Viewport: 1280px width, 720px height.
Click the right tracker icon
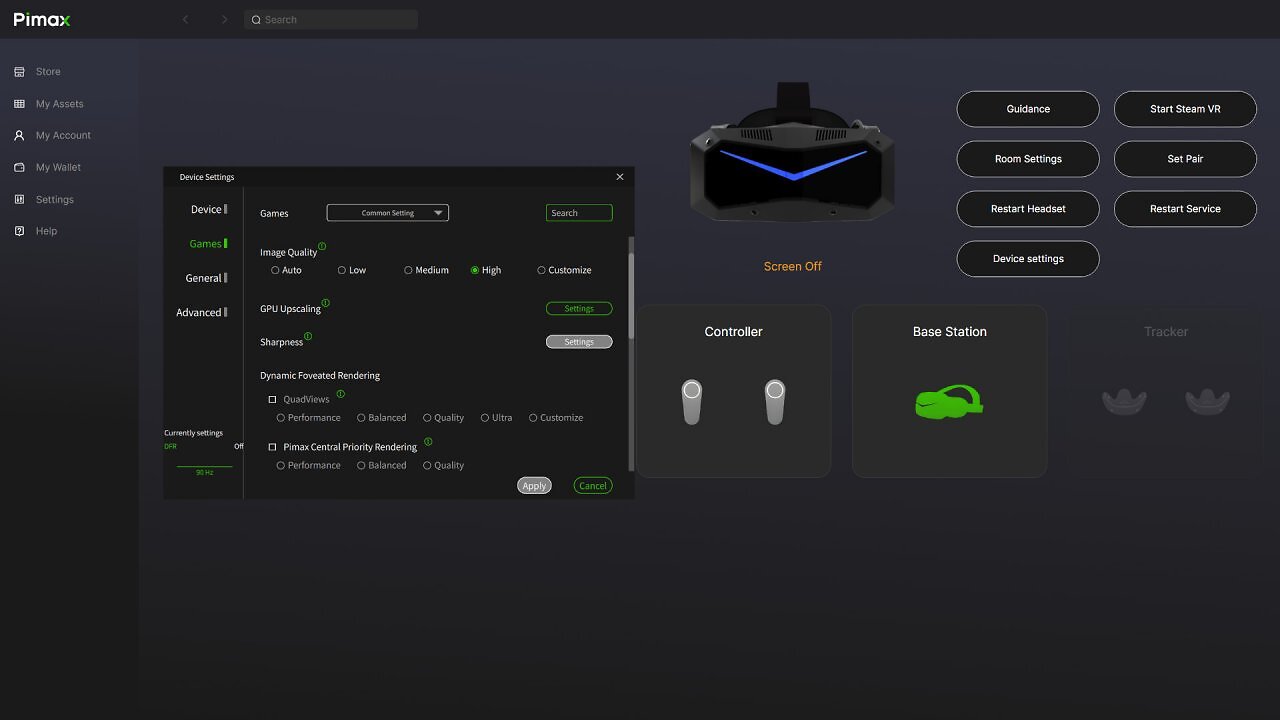coord(1207,401)
